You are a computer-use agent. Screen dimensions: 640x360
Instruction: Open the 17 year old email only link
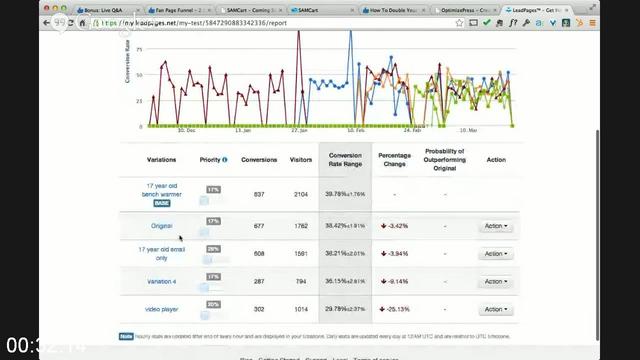(162, 253)
